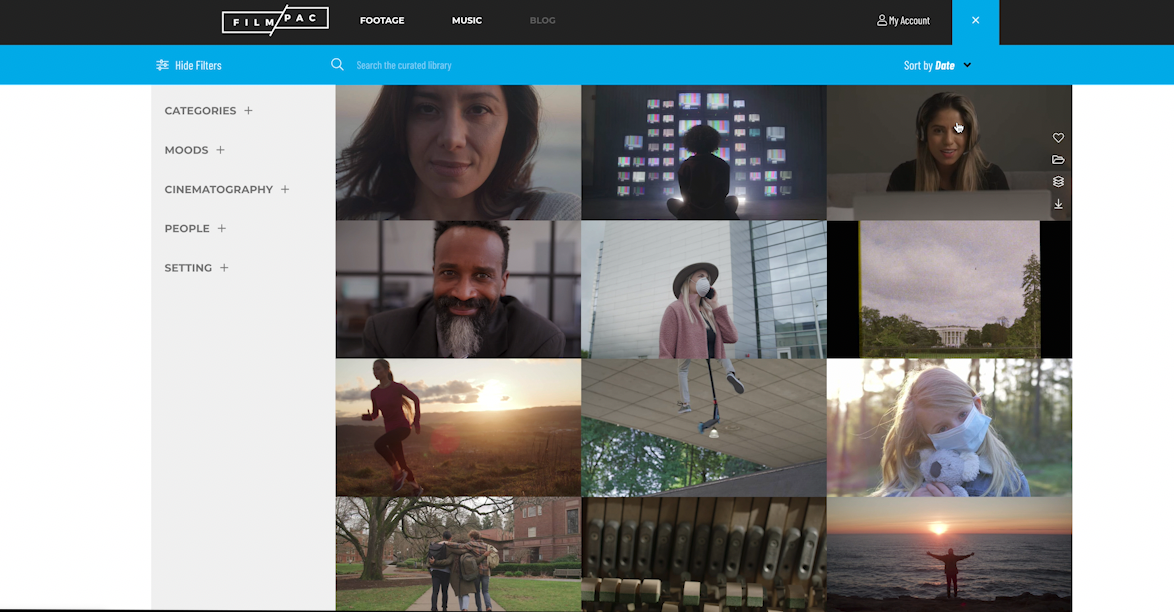1174x612 pixels.
Task: Click the search magnifier icon
Action: point(337,64)
